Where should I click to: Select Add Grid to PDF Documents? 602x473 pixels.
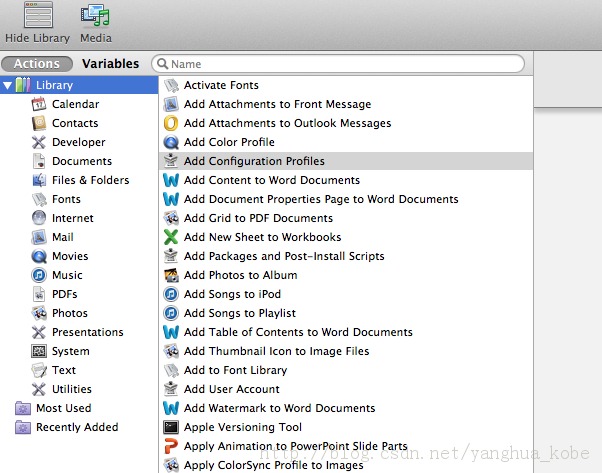(346, 218)
